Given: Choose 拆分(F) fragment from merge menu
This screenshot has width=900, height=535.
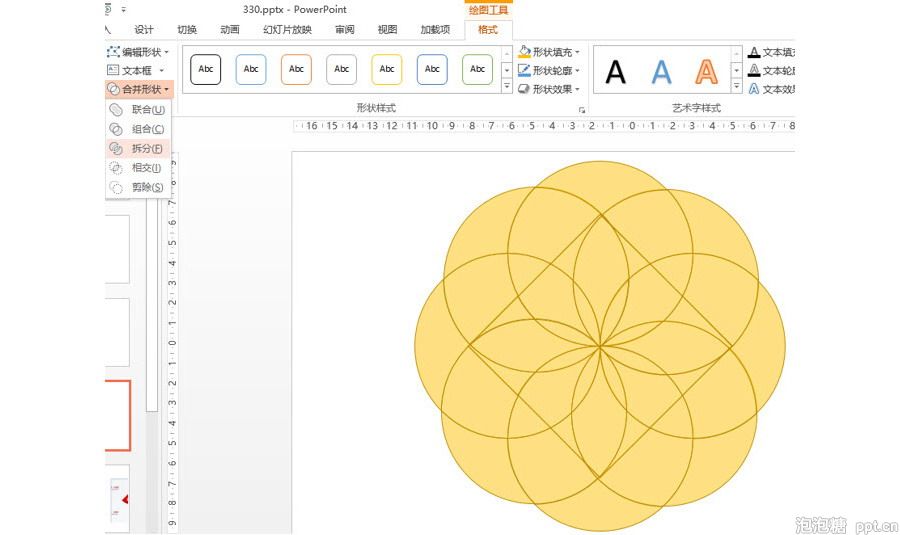Looking at the screenshot, I should (138, 148).
